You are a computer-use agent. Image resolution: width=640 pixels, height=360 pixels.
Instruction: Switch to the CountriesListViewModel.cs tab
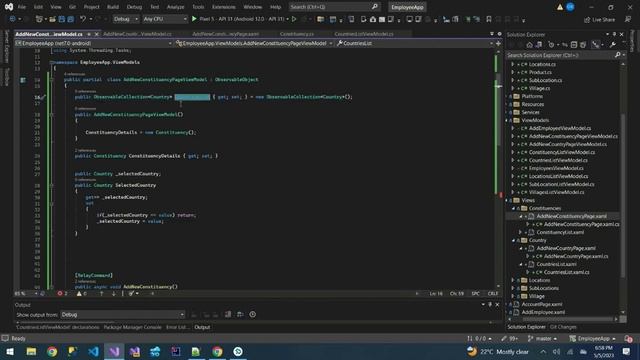click(x=364, y=34)
